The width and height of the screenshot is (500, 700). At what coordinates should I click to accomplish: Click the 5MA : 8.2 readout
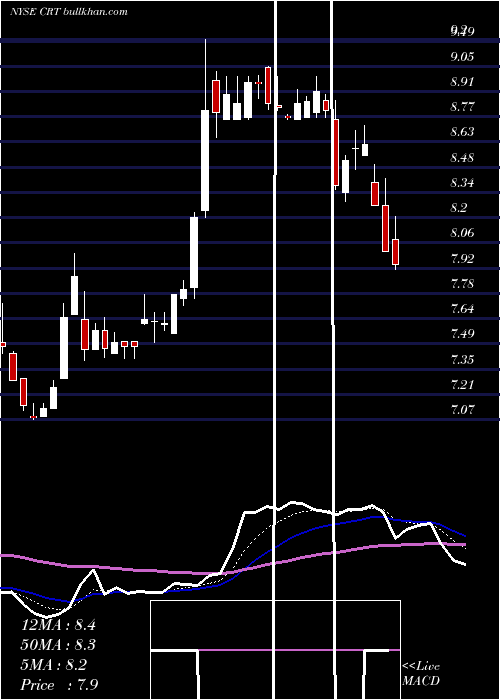coord(54,665)
